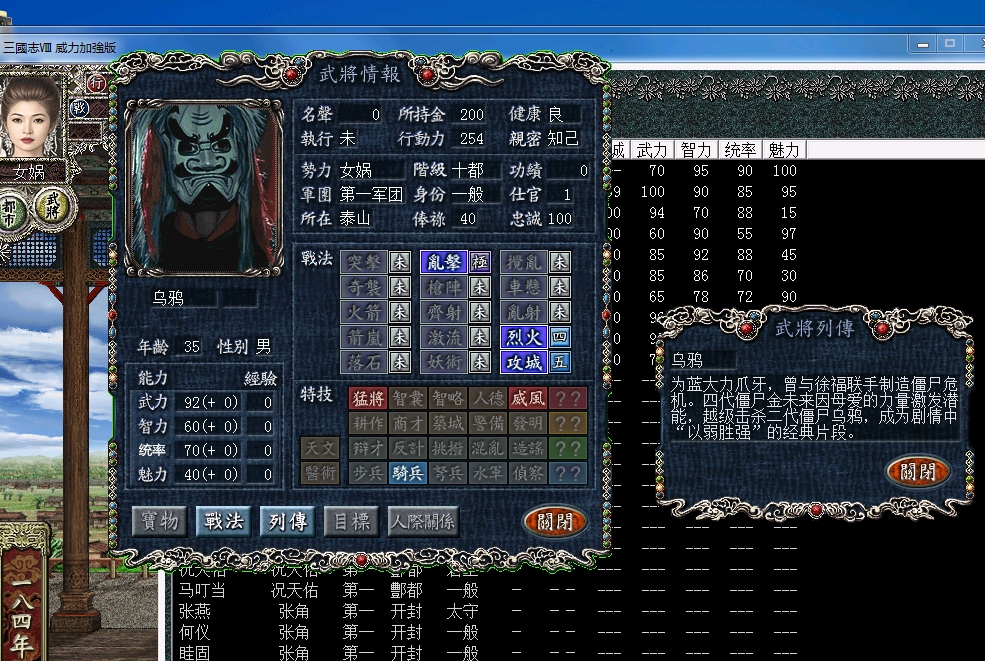
Task: Click the 醫術 special skill tile
Action: coord(320,473)
